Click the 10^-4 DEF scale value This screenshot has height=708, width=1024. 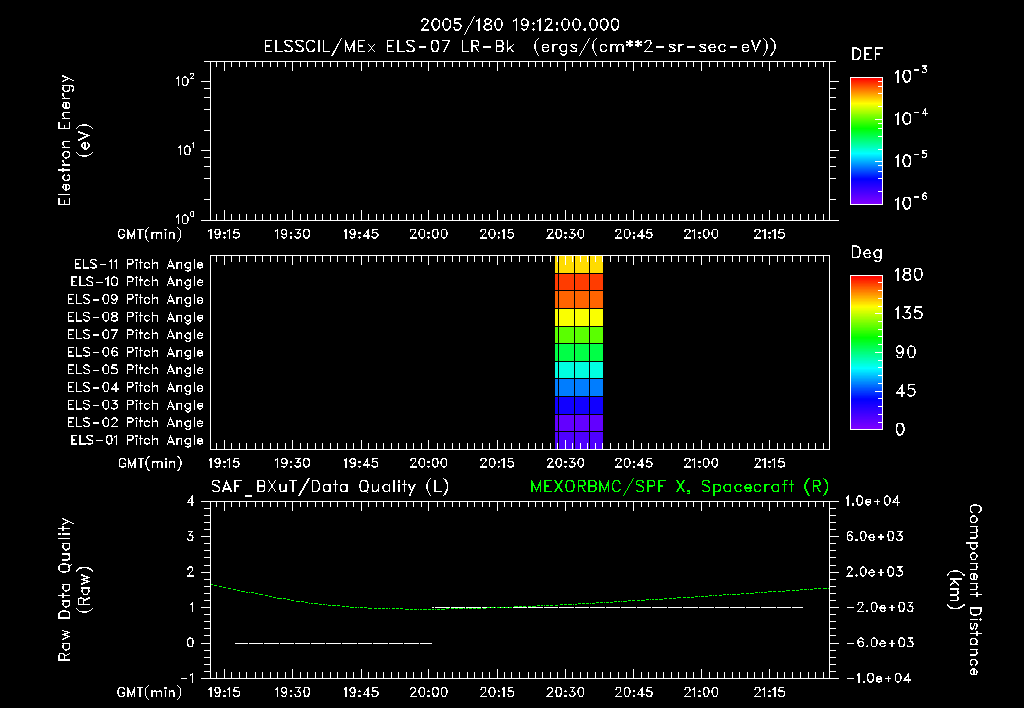tap(910, 117)
